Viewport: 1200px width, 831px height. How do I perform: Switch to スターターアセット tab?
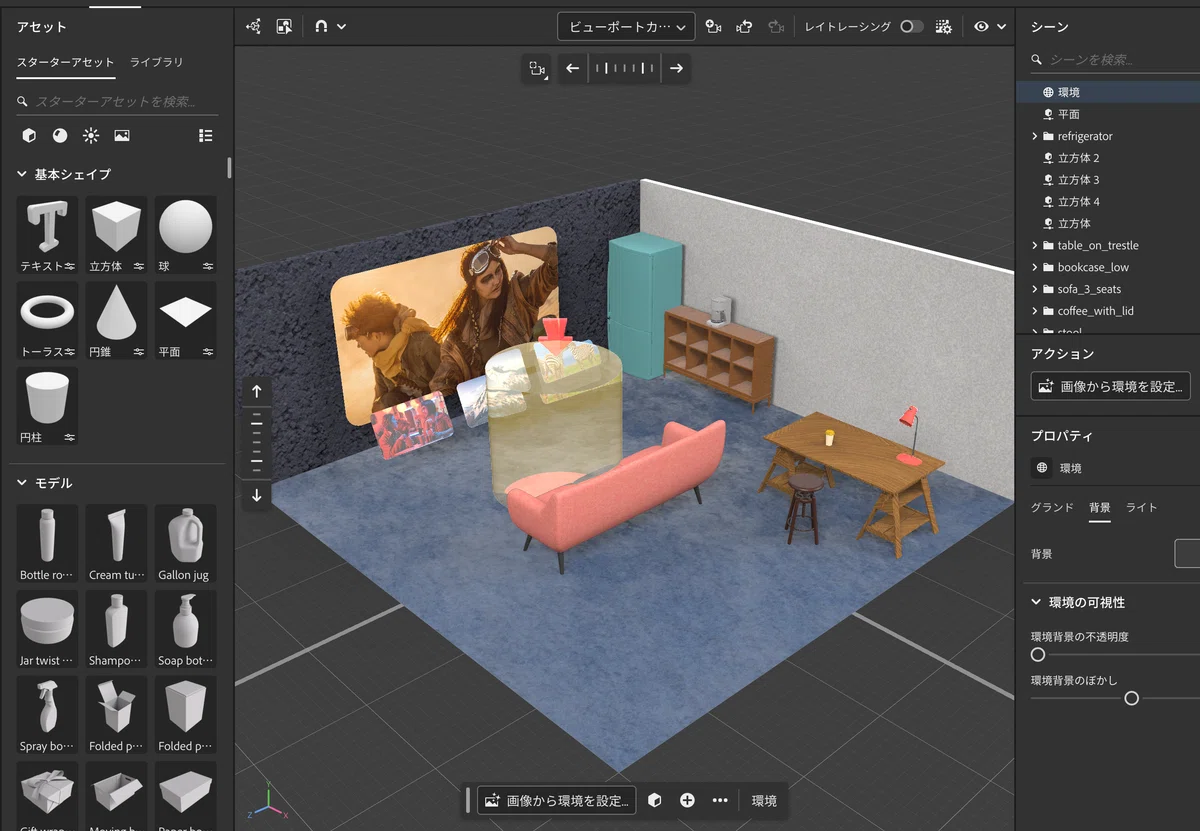coord(65,62)
